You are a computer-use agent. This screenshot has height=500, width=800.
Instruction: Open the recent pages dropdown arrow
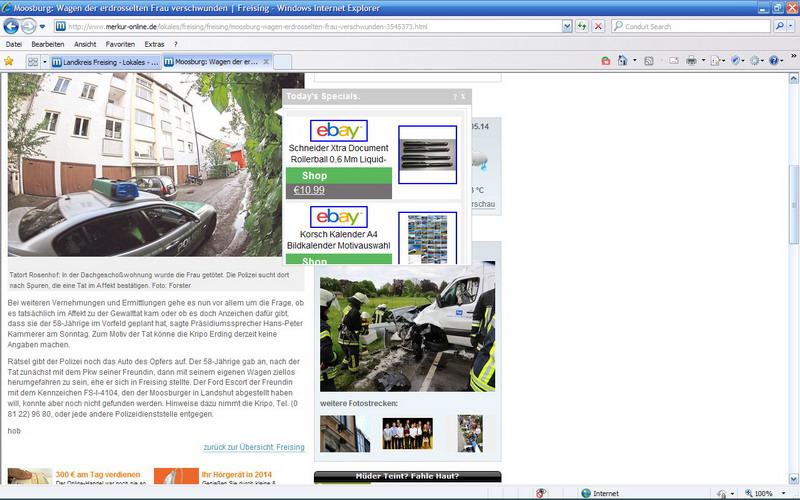coord(42,27)
